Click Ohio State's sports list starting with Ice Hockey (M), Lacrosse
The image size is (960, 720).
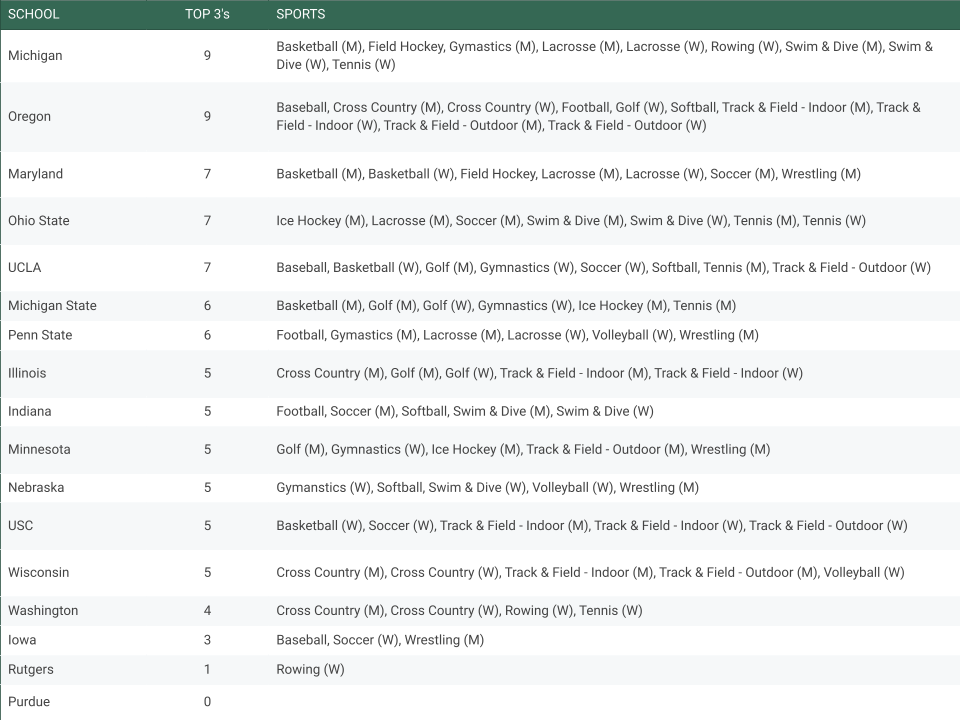[x=571, y=220]
